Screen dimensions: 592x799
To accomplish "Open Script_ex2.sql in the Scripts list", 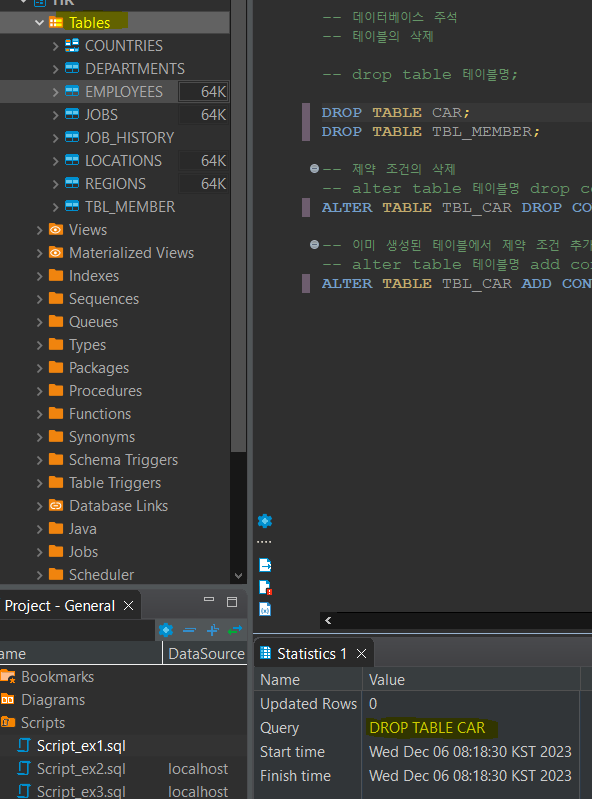I will click(x=81, y=769).
